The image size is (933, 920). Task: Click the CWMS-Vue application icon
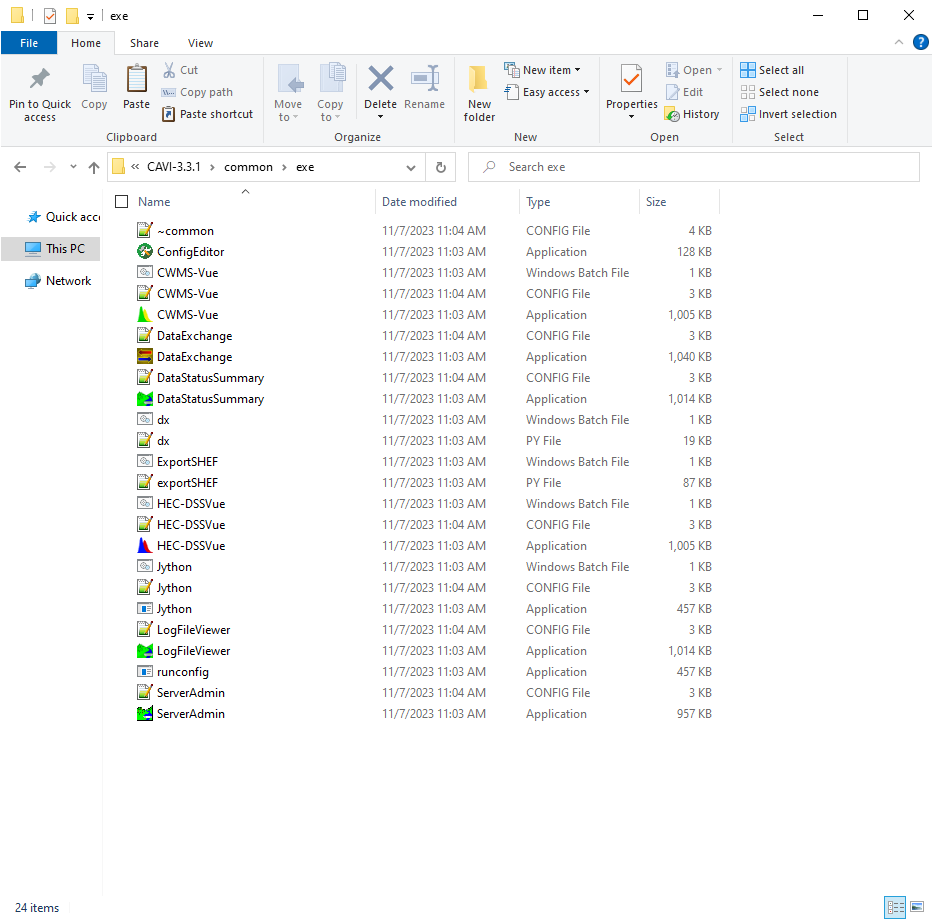[x=145, y=315]
